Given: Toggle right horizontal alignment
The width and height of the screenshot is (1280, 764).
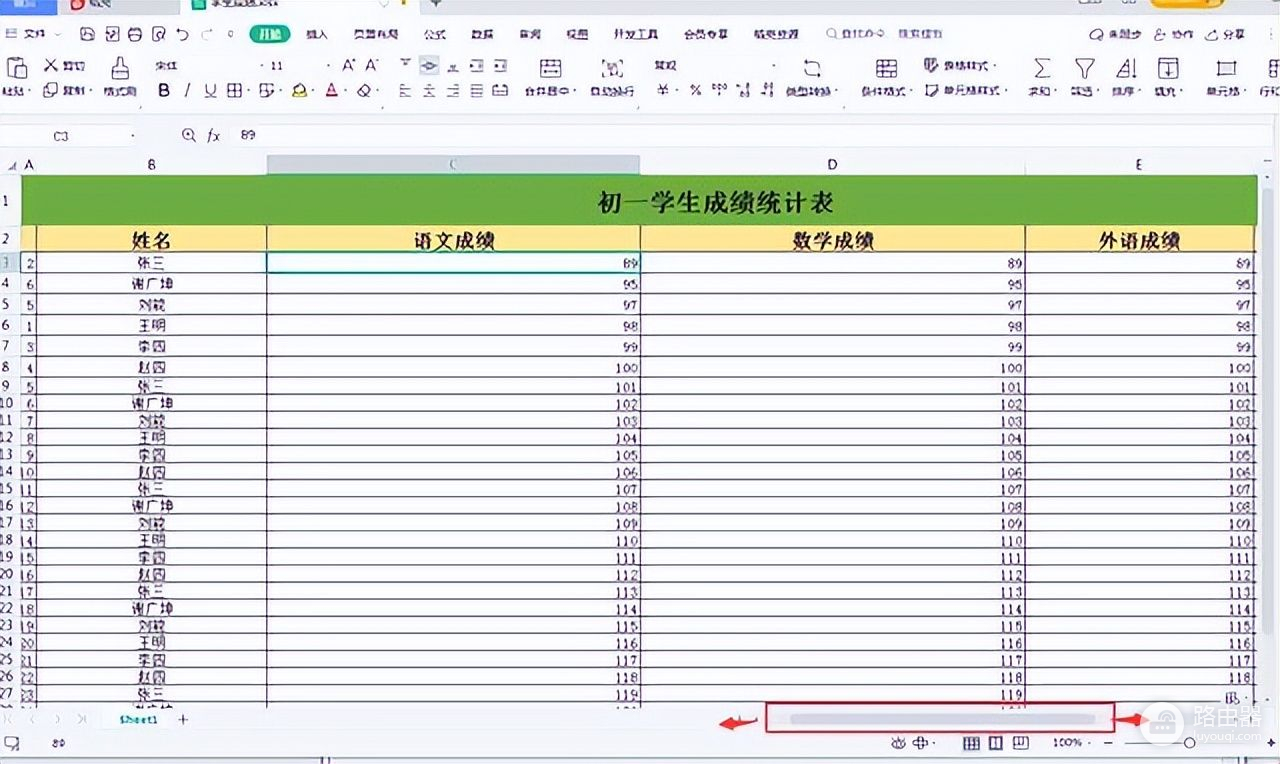Looking at the screenshot, I should pos(452,90).
